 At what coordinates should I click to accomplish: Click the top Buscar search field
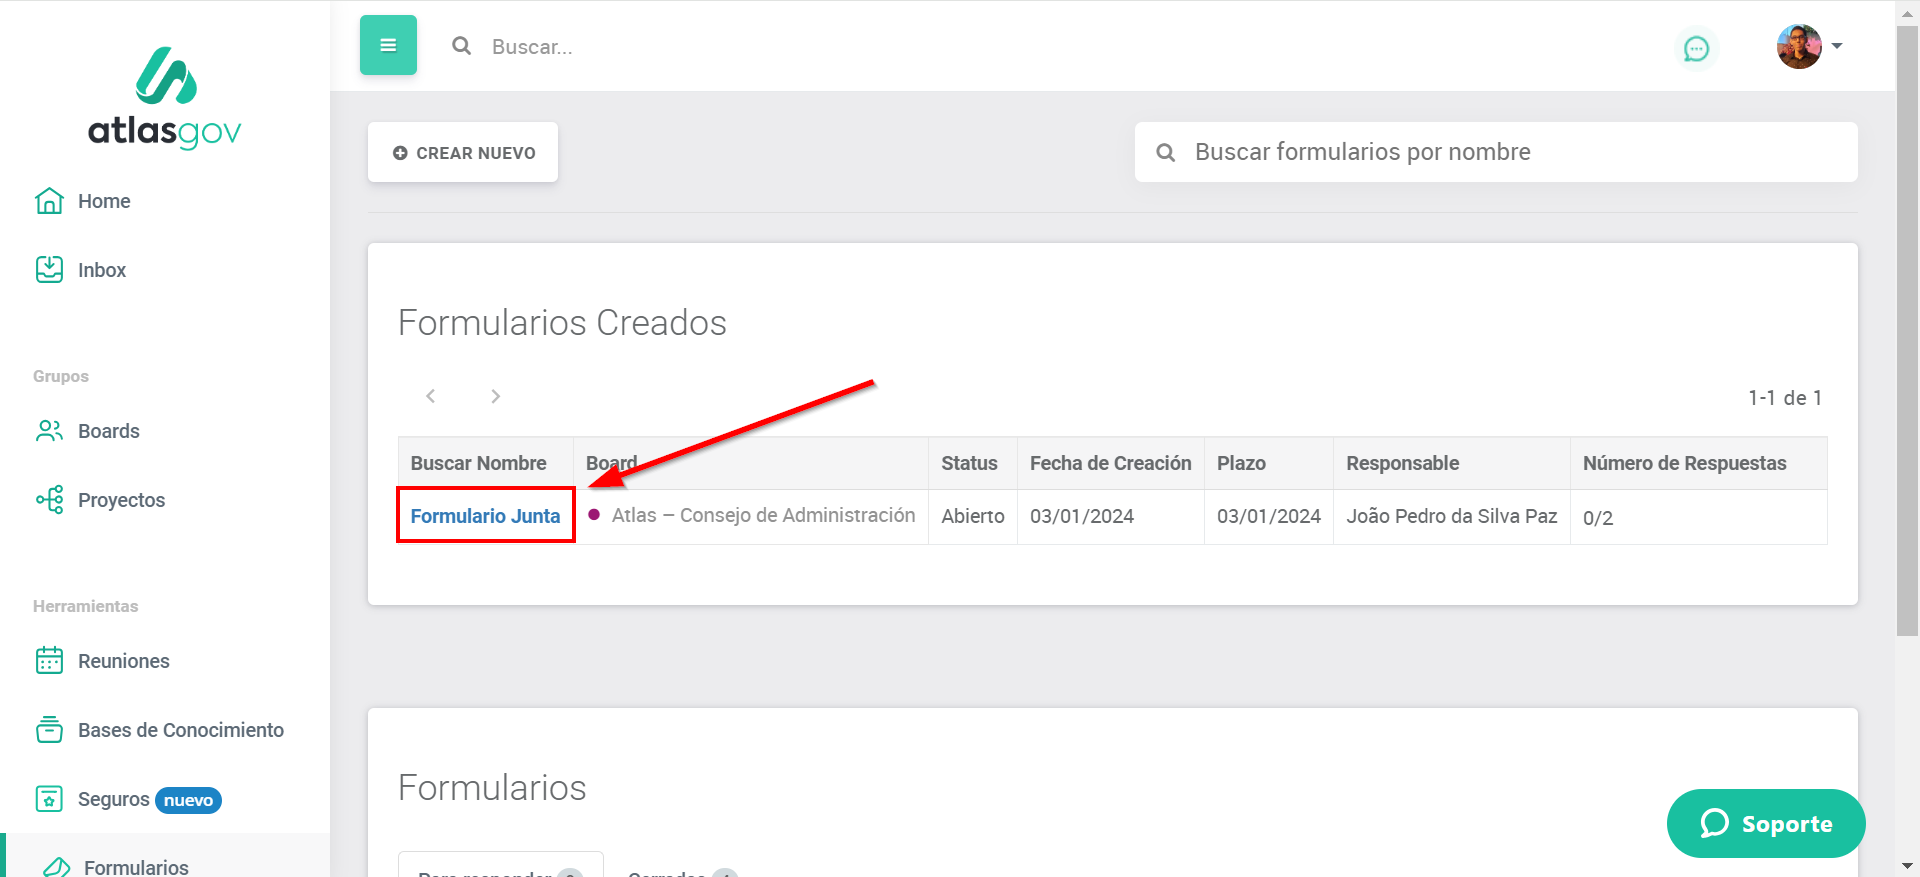(x=800, y=47)
